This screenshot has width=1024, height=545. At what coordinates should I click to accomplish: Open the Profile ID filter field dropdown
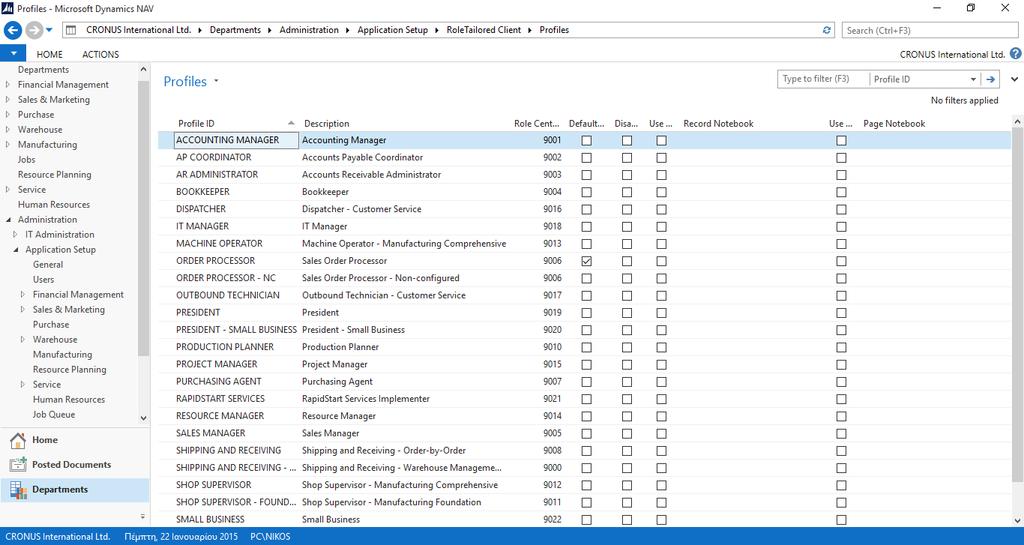coord(972,79)
